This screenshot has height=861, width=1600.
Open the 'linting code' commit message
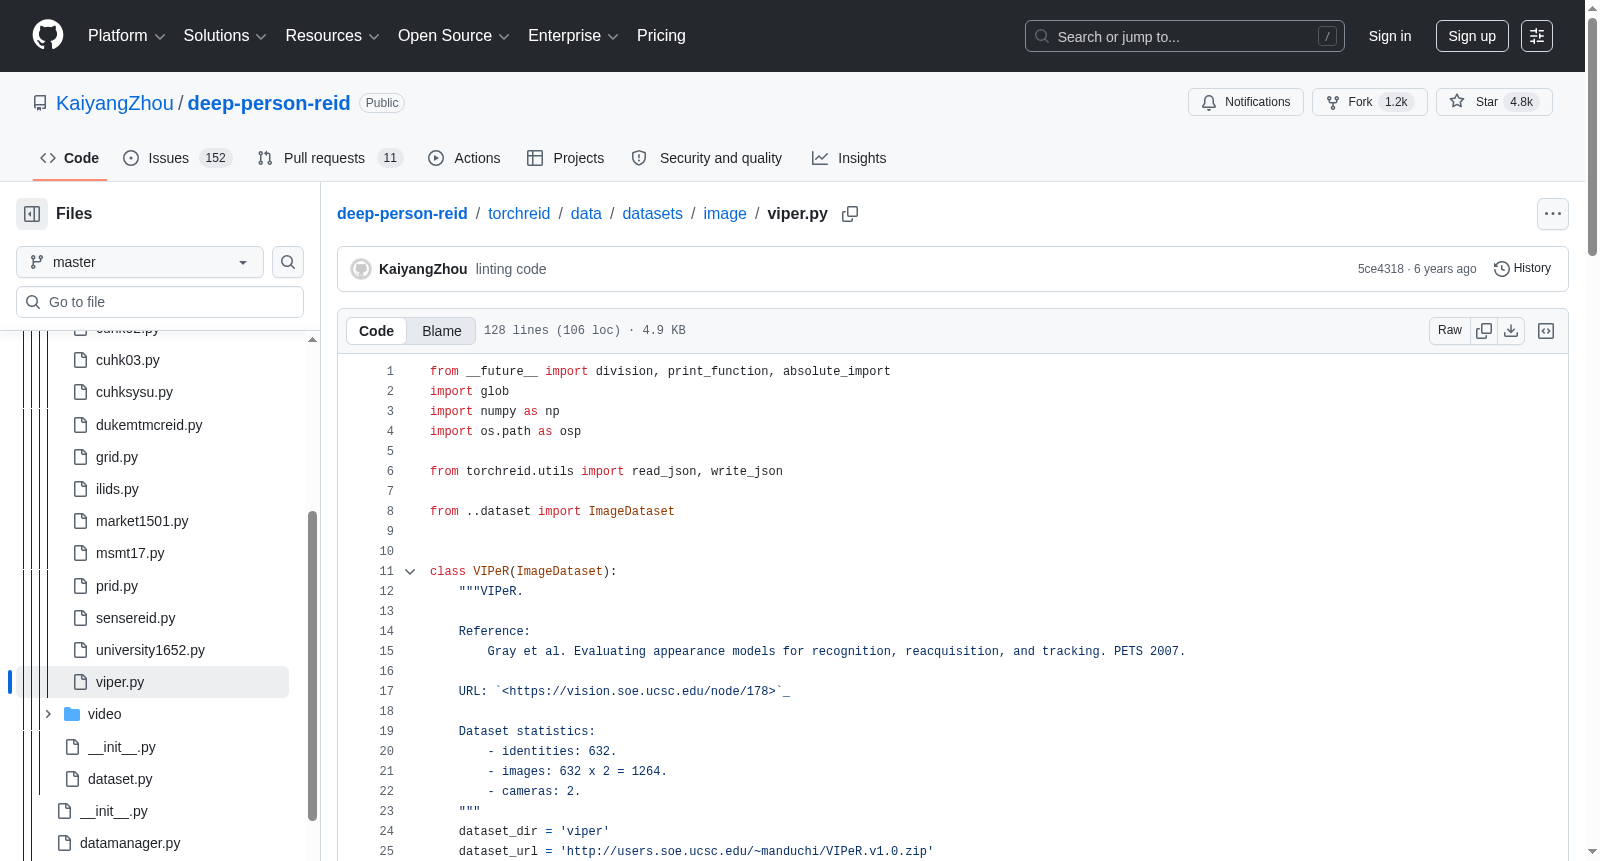coord(511,269)
